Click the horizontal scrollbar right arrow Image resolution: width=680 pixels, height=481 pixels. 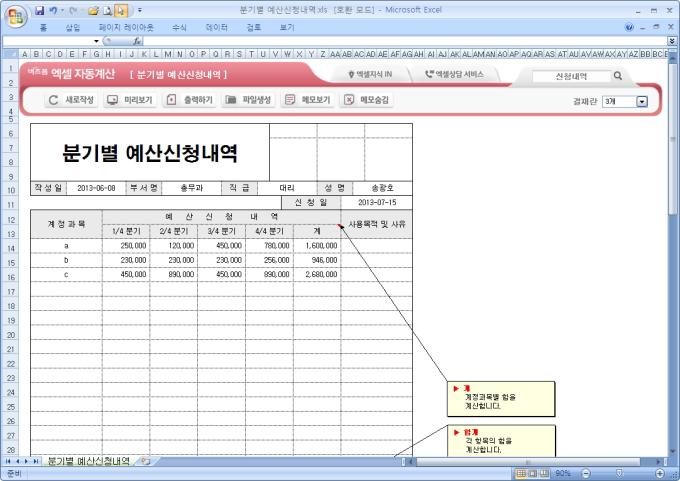coord(659,462)
